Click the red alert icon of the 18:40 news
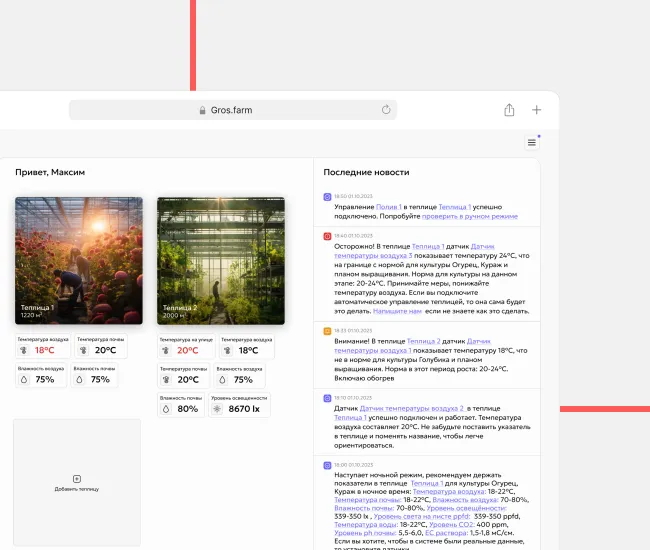Viewport: 650px width, 550px height. [327, 236]
